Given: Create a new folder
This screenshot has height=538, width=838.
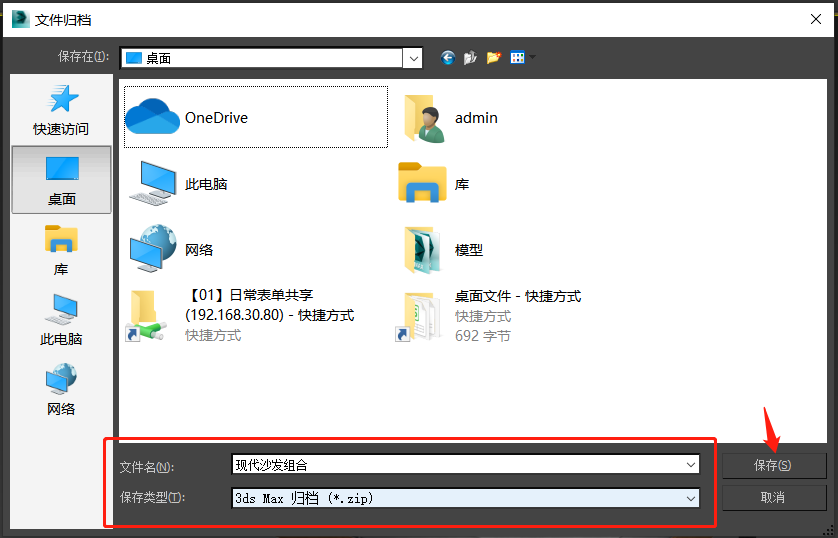Looking at the screenshot, I should click(x=493, y=58).
